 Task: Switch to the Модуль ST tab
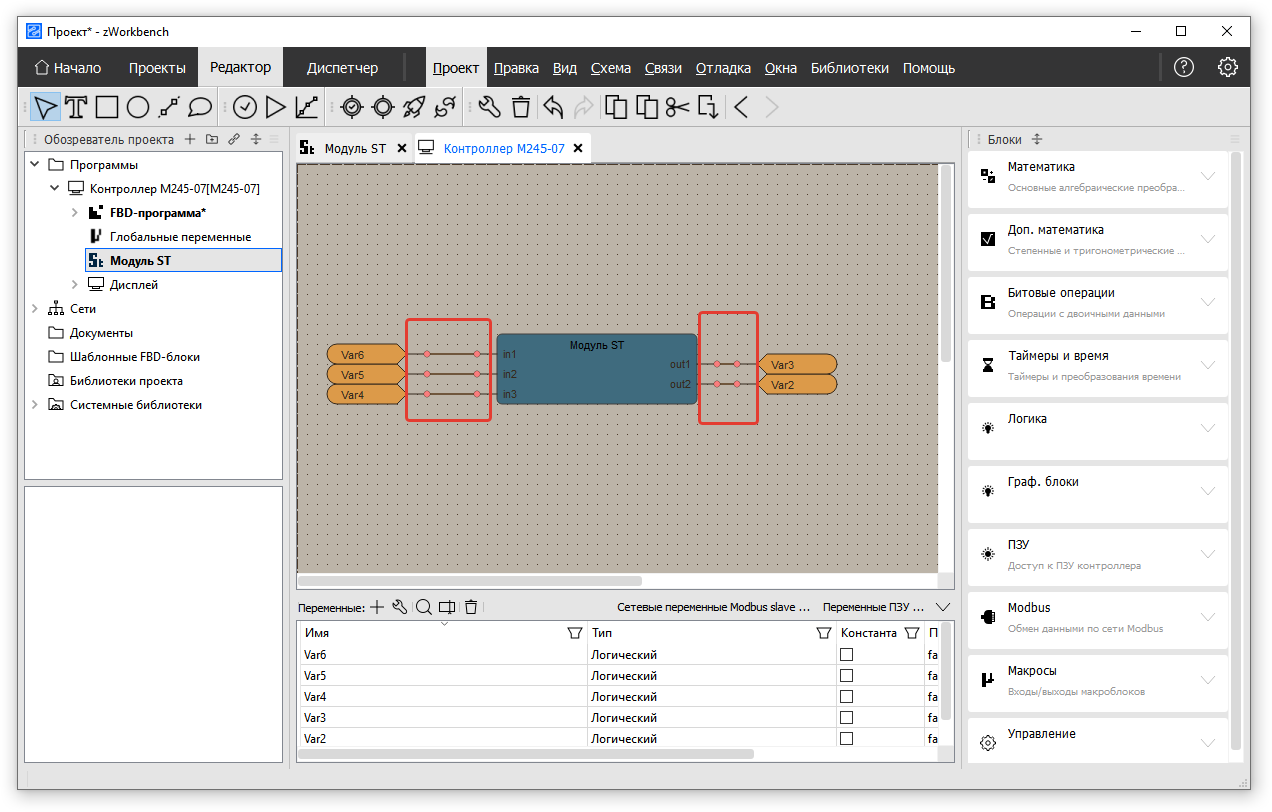(x=354, y=148)
